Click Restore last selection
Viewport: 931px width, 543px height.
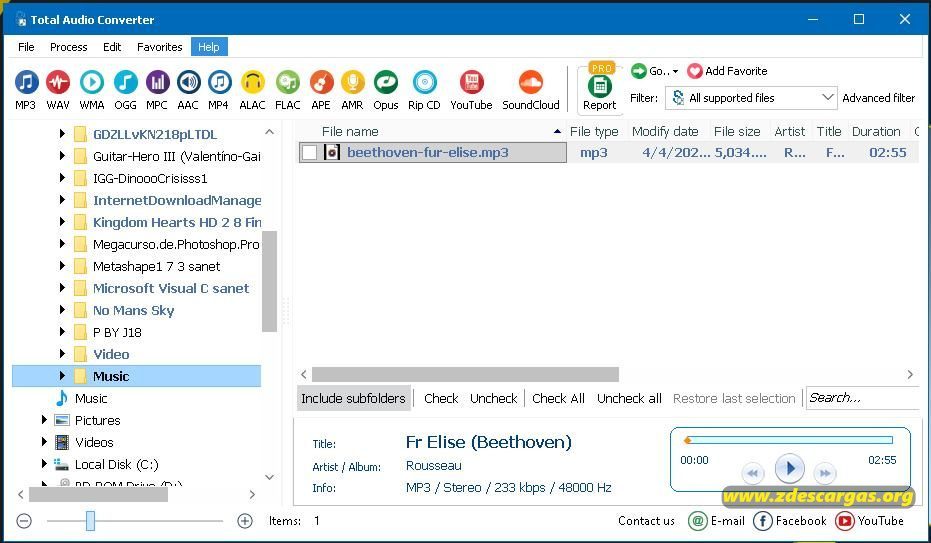pos(734,398)
